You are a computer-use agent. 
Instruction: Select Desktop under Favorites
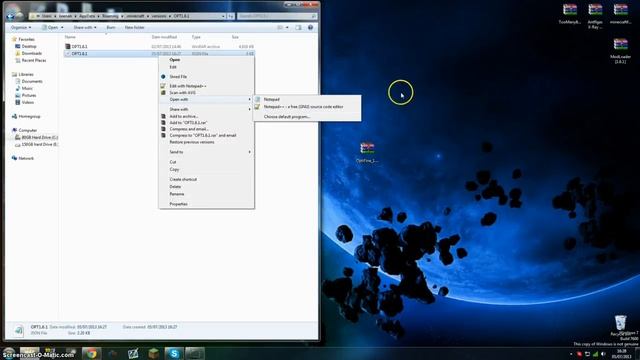click(29, 47)
